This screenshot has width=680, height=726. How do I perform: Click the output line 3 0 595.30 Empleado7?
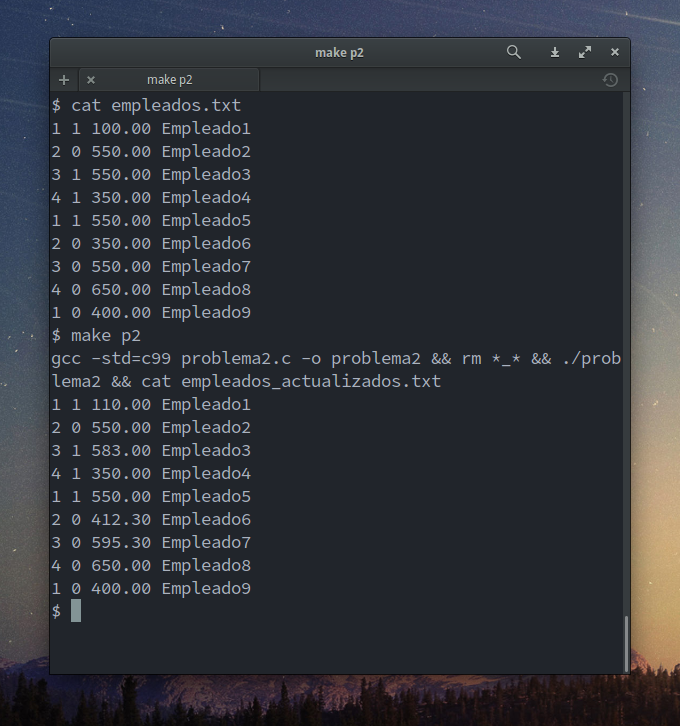[x=151, y=543]
